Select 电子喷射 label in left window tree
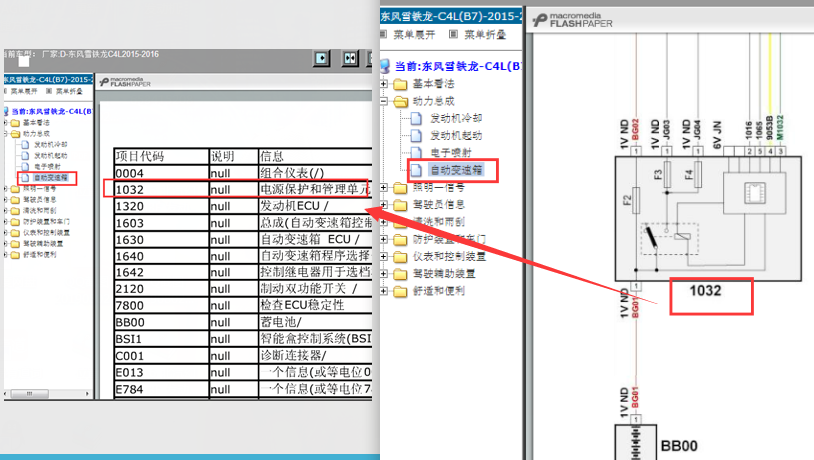This screenshot has height=460, width=814. 47,167
